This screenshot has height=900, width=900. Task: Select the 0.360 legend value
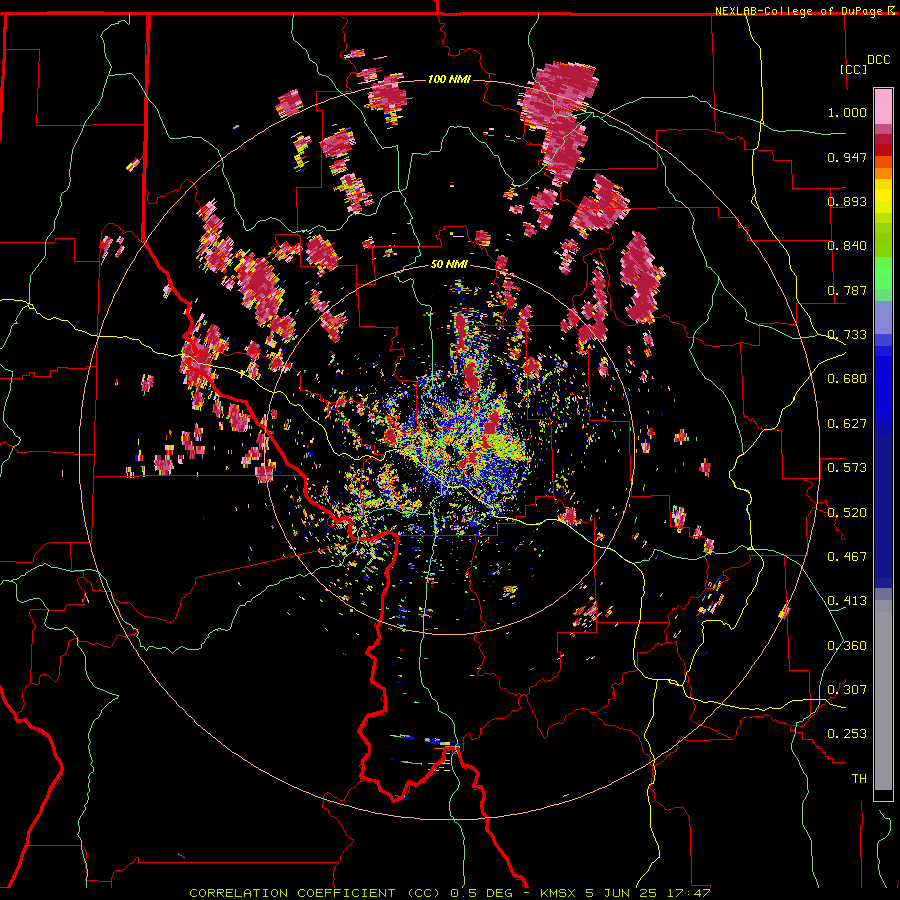point(847,646)
